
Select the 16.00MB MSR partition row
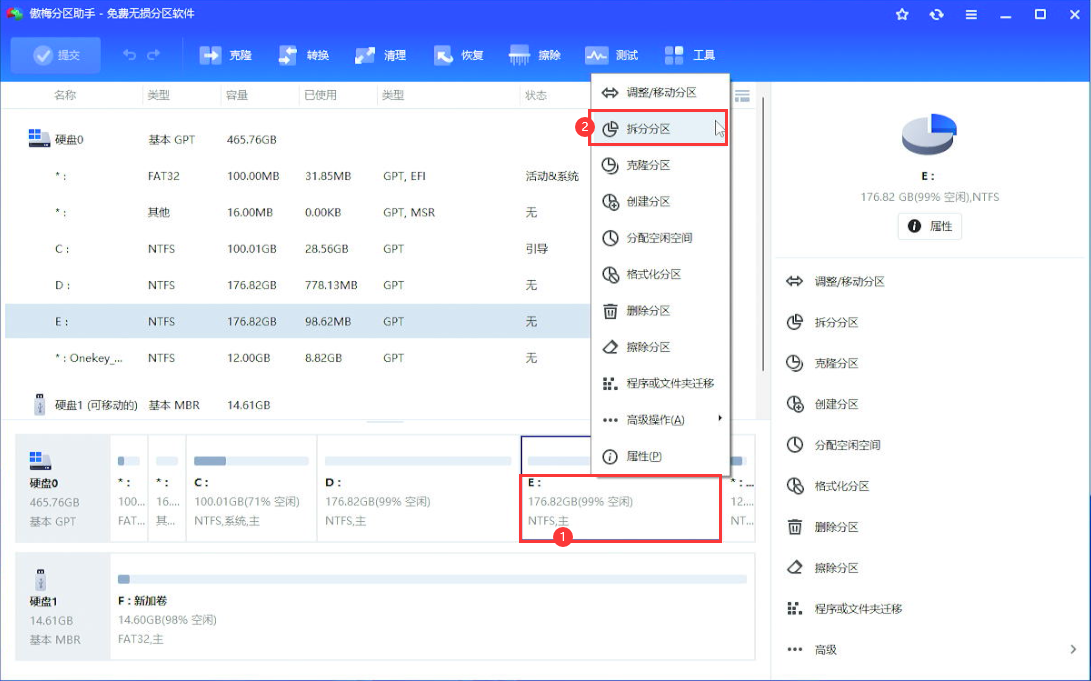coord(297,212)
